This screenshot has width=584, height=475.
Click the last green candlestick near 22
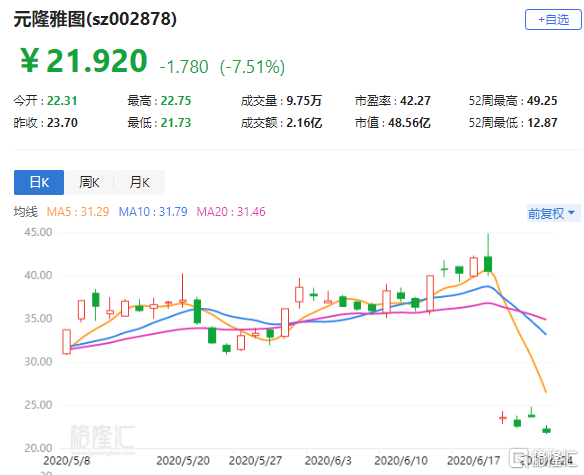click(x=546, y=430)
